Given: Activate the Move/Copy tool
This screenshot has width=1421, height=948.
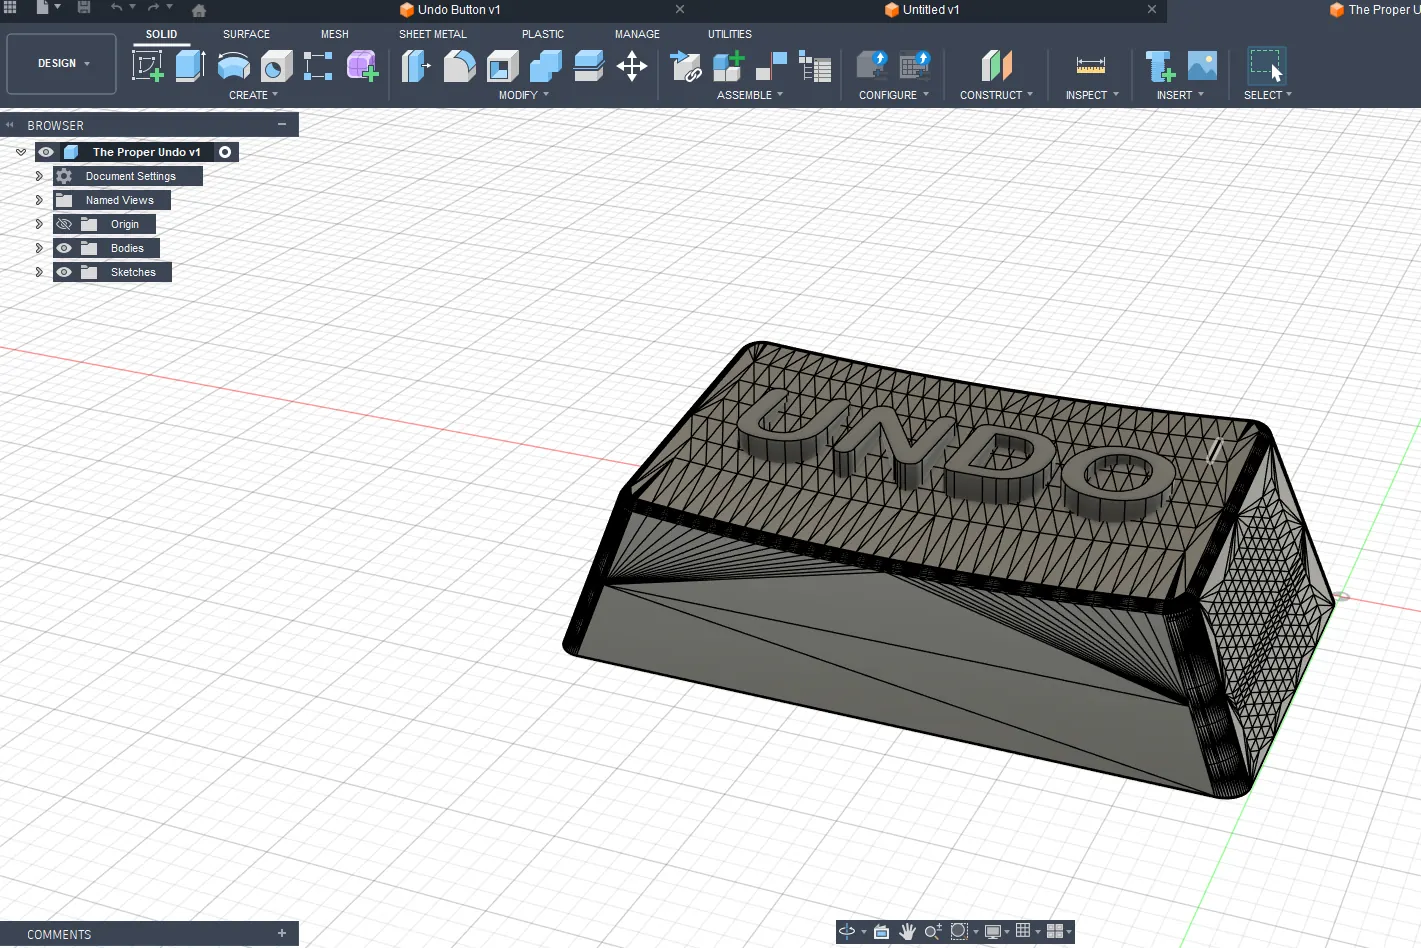Looking at the screenshot, I should pyautogui.click(x=632, y=66).
